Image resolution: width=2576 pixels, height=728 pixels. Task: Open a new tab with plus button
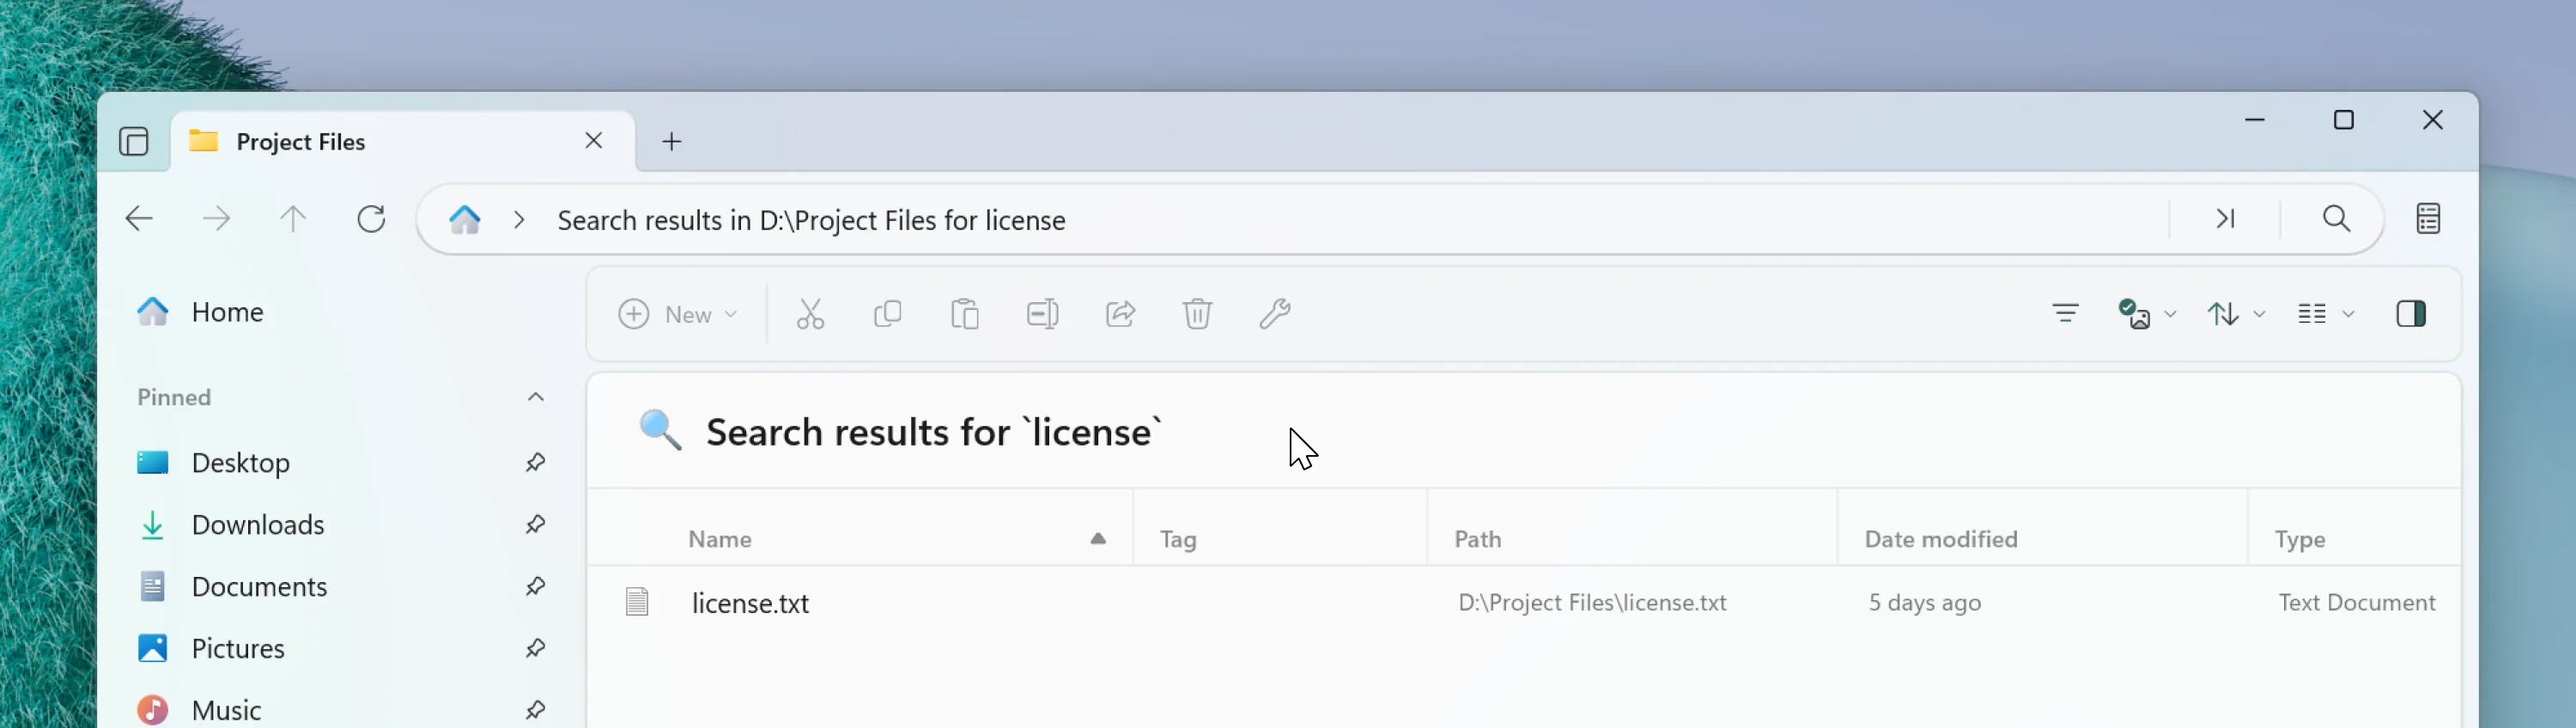(x=670, y=141)
